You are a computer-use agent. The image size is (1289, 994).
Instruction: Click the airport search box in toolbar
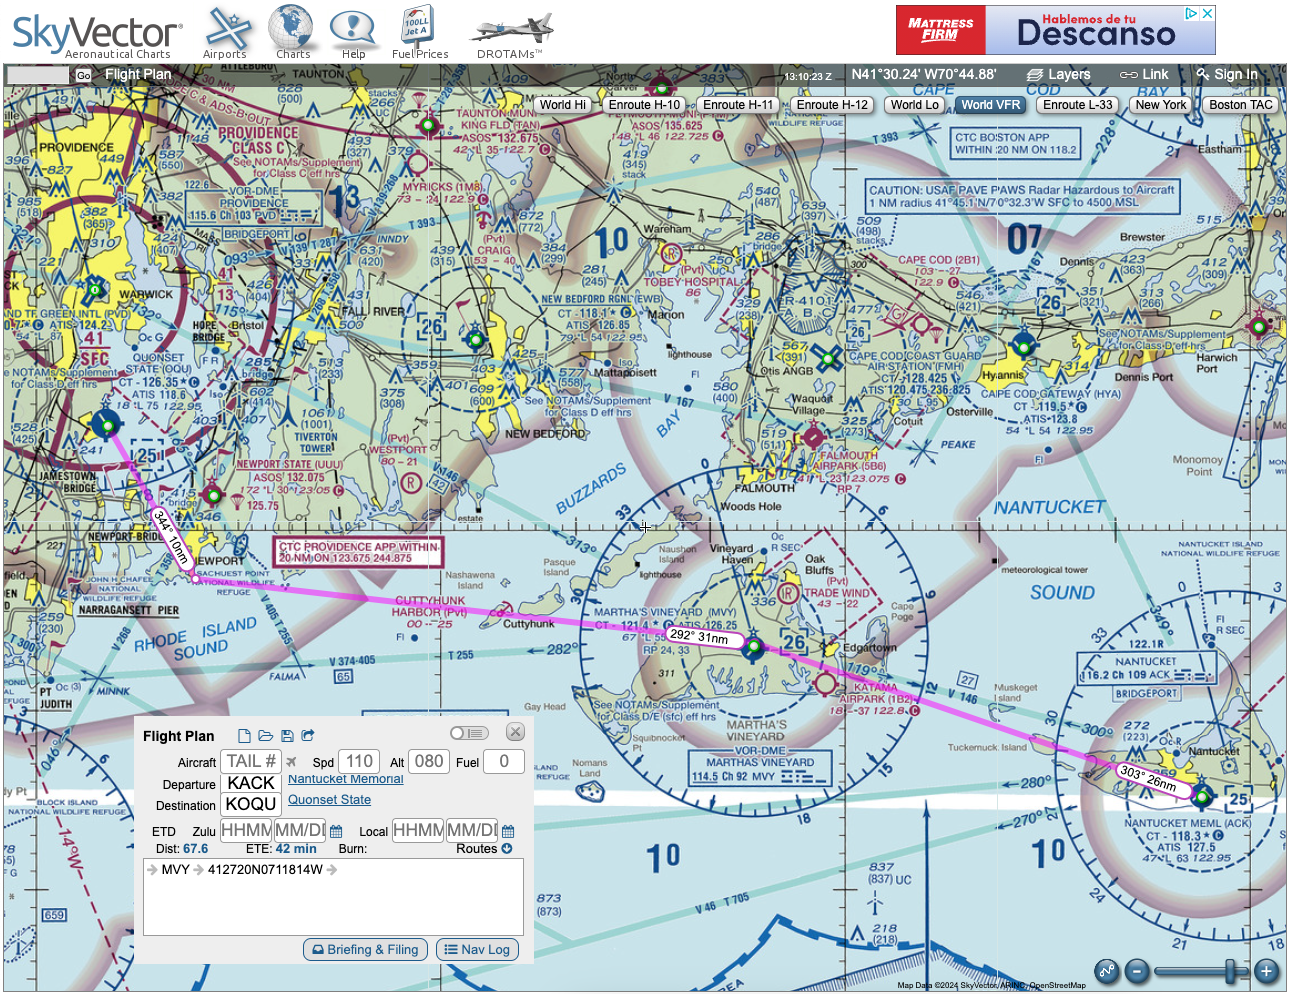(39, 75)
